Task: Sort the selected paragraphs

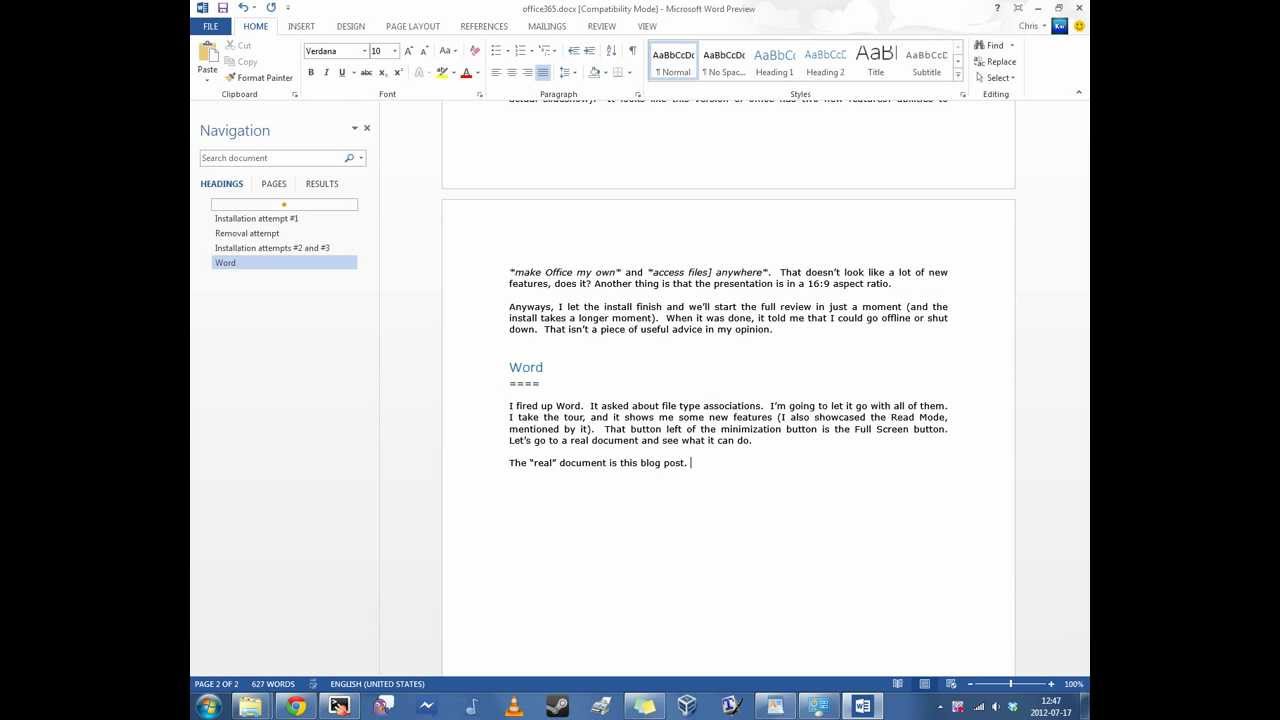Action: coord(611,51)
